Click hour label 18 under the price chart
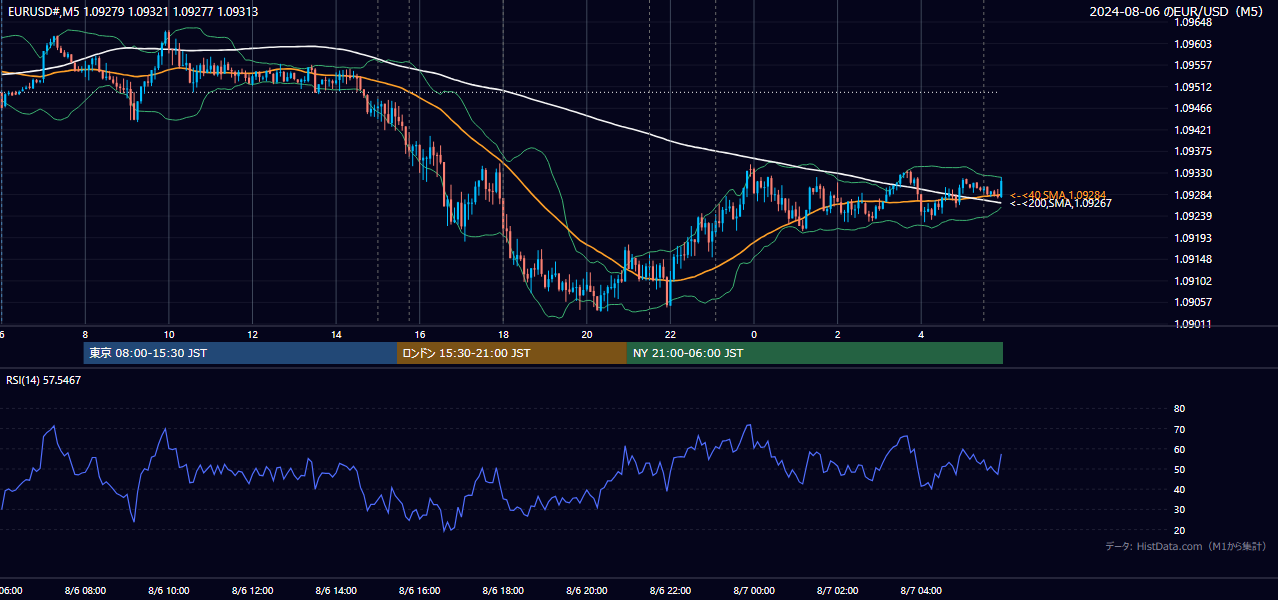 [504, 334]
